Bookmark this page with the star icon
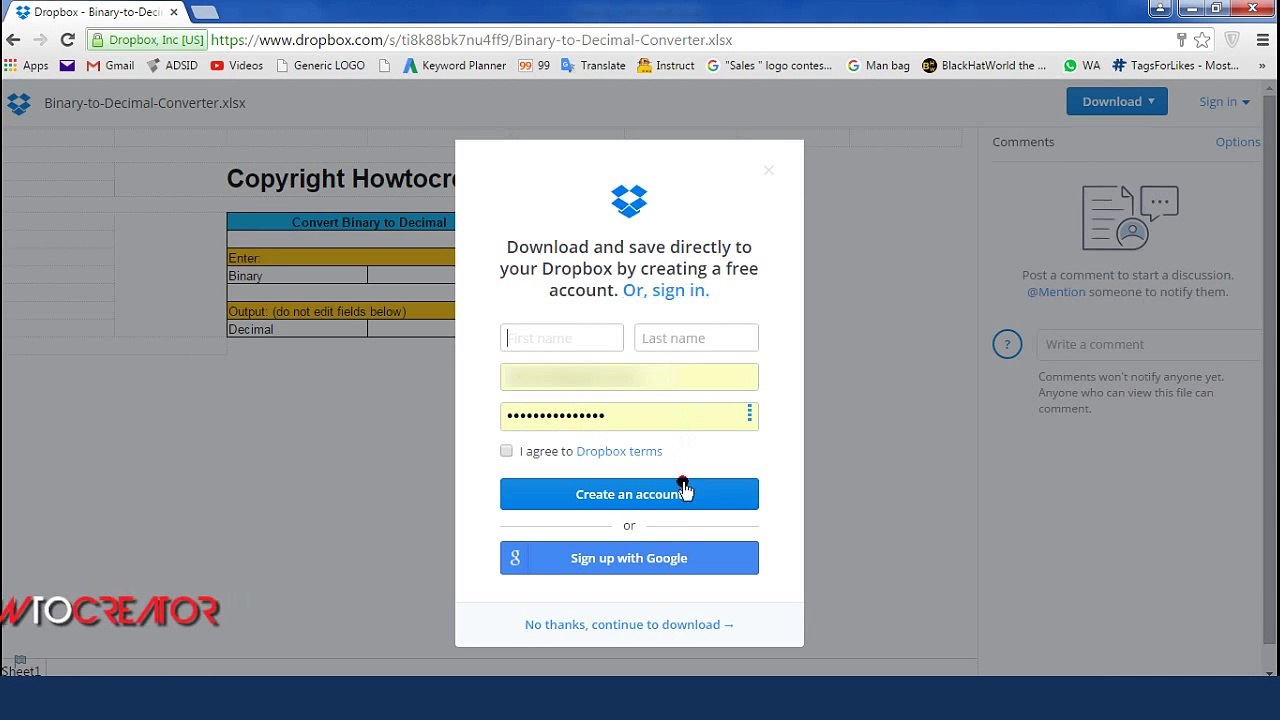The width and height of the screenshot is (1280, 720). 1202,40
